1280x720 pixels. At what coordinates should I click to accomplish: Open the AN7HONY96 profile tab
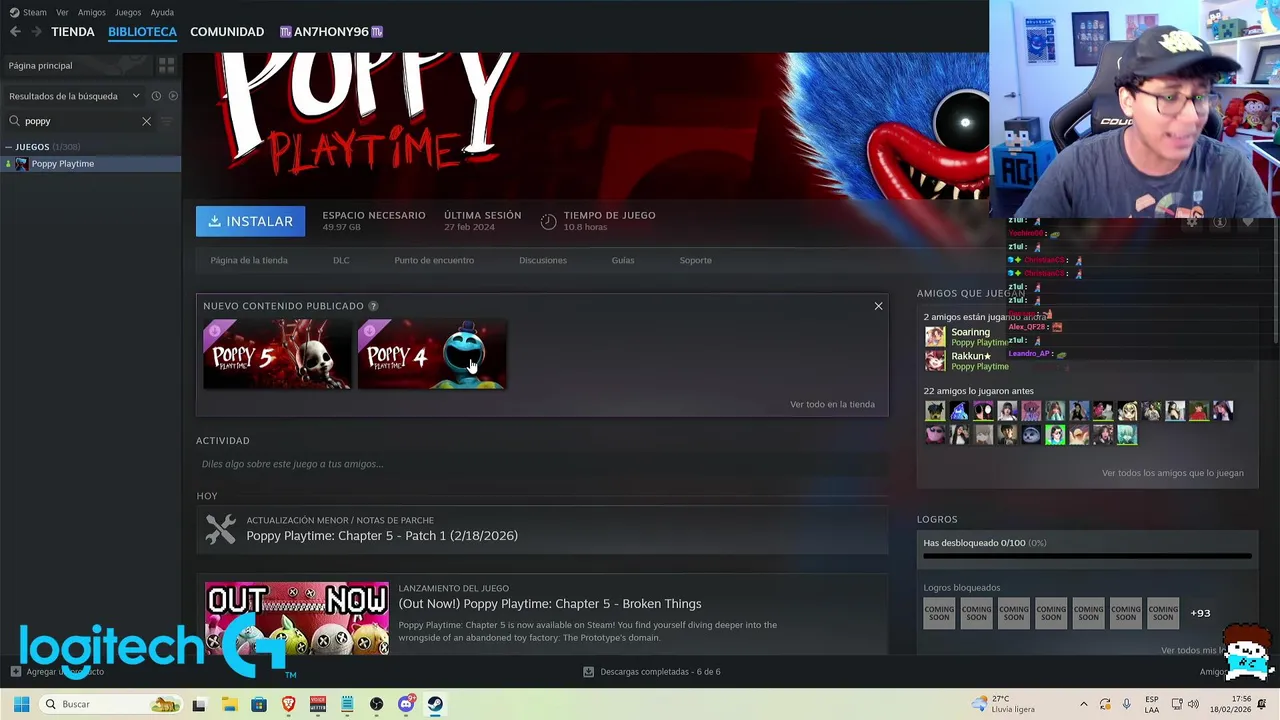pyautogui.click(x=331, y=32)
